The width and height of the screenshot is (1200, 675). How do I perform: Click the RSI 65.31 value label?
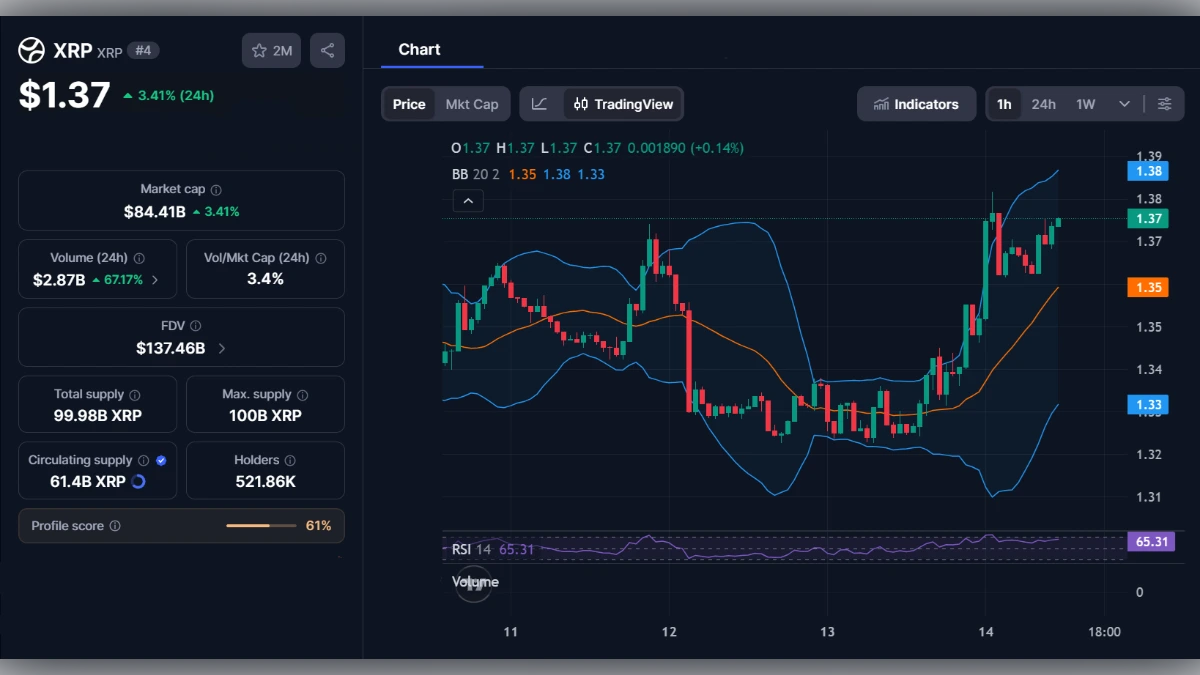(1151, 541)
